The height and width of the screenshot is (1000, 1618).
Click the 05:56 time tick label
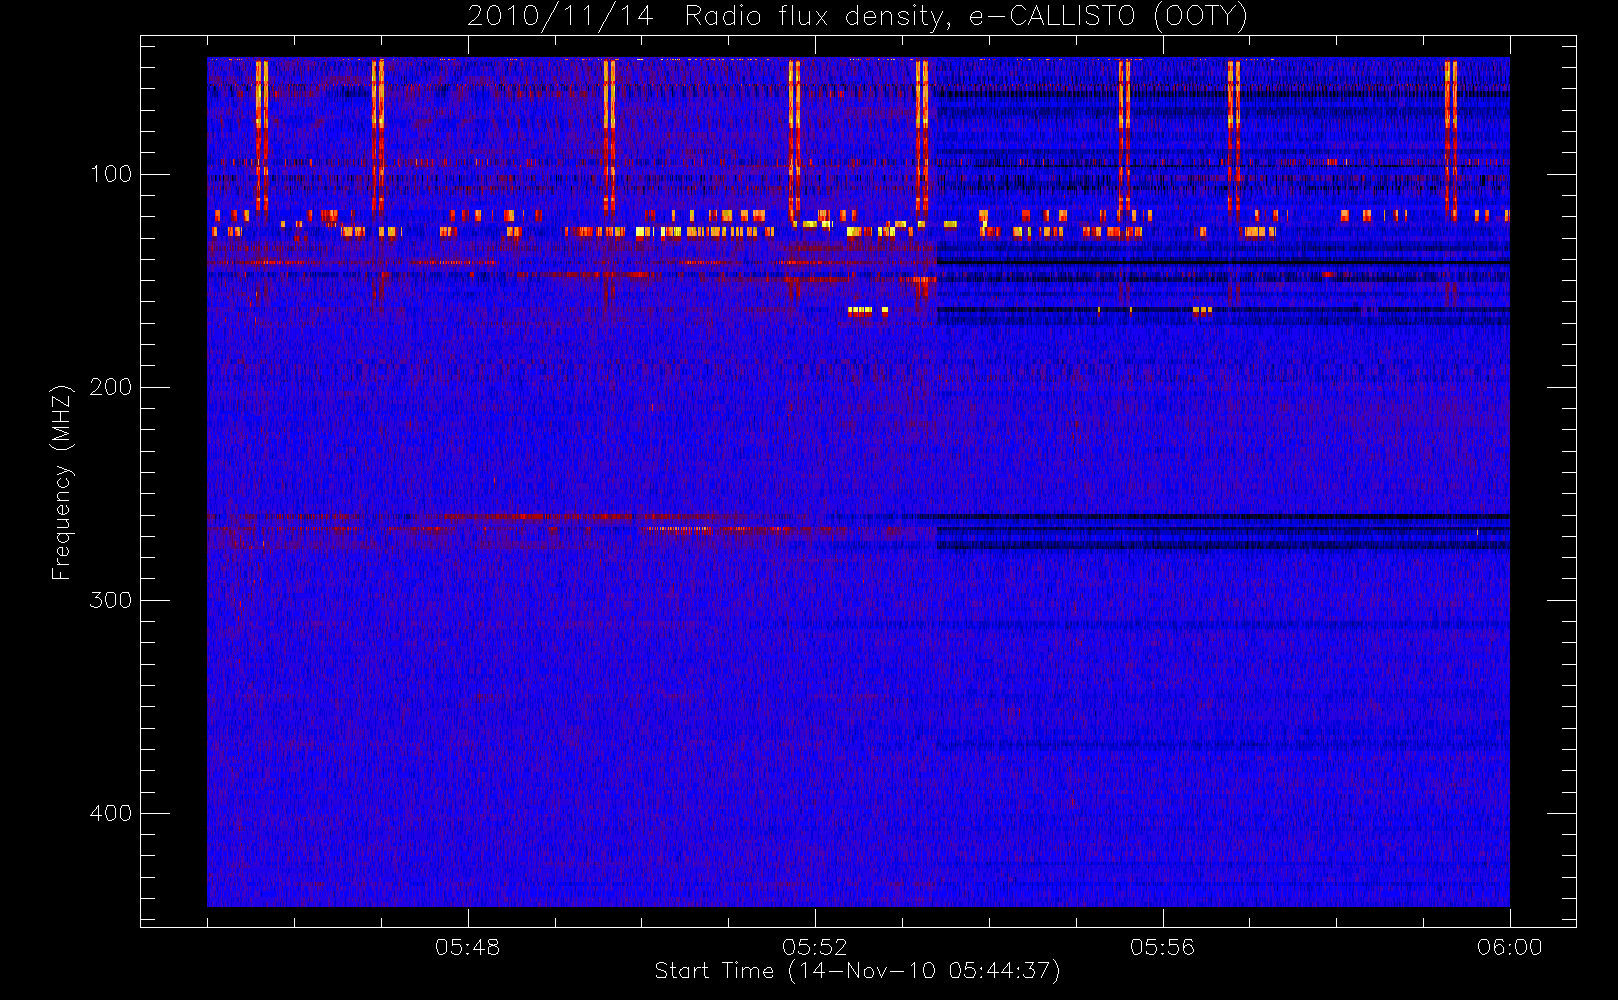tap(1162, 947)
